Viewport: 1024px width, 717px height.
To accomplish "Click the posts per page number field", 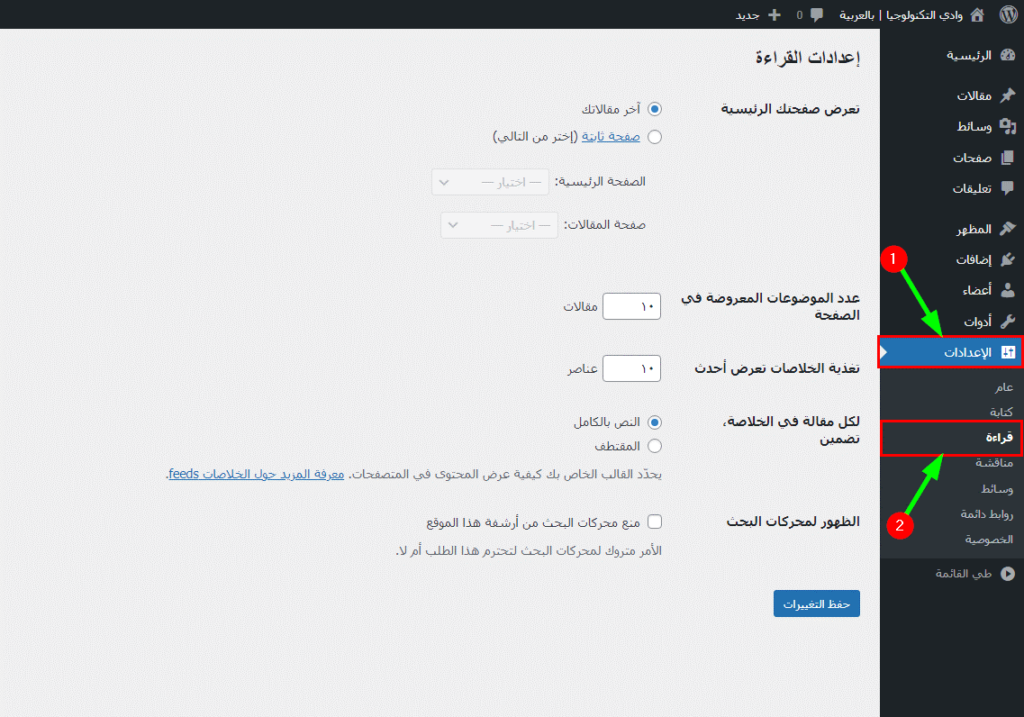I will 632,306.
